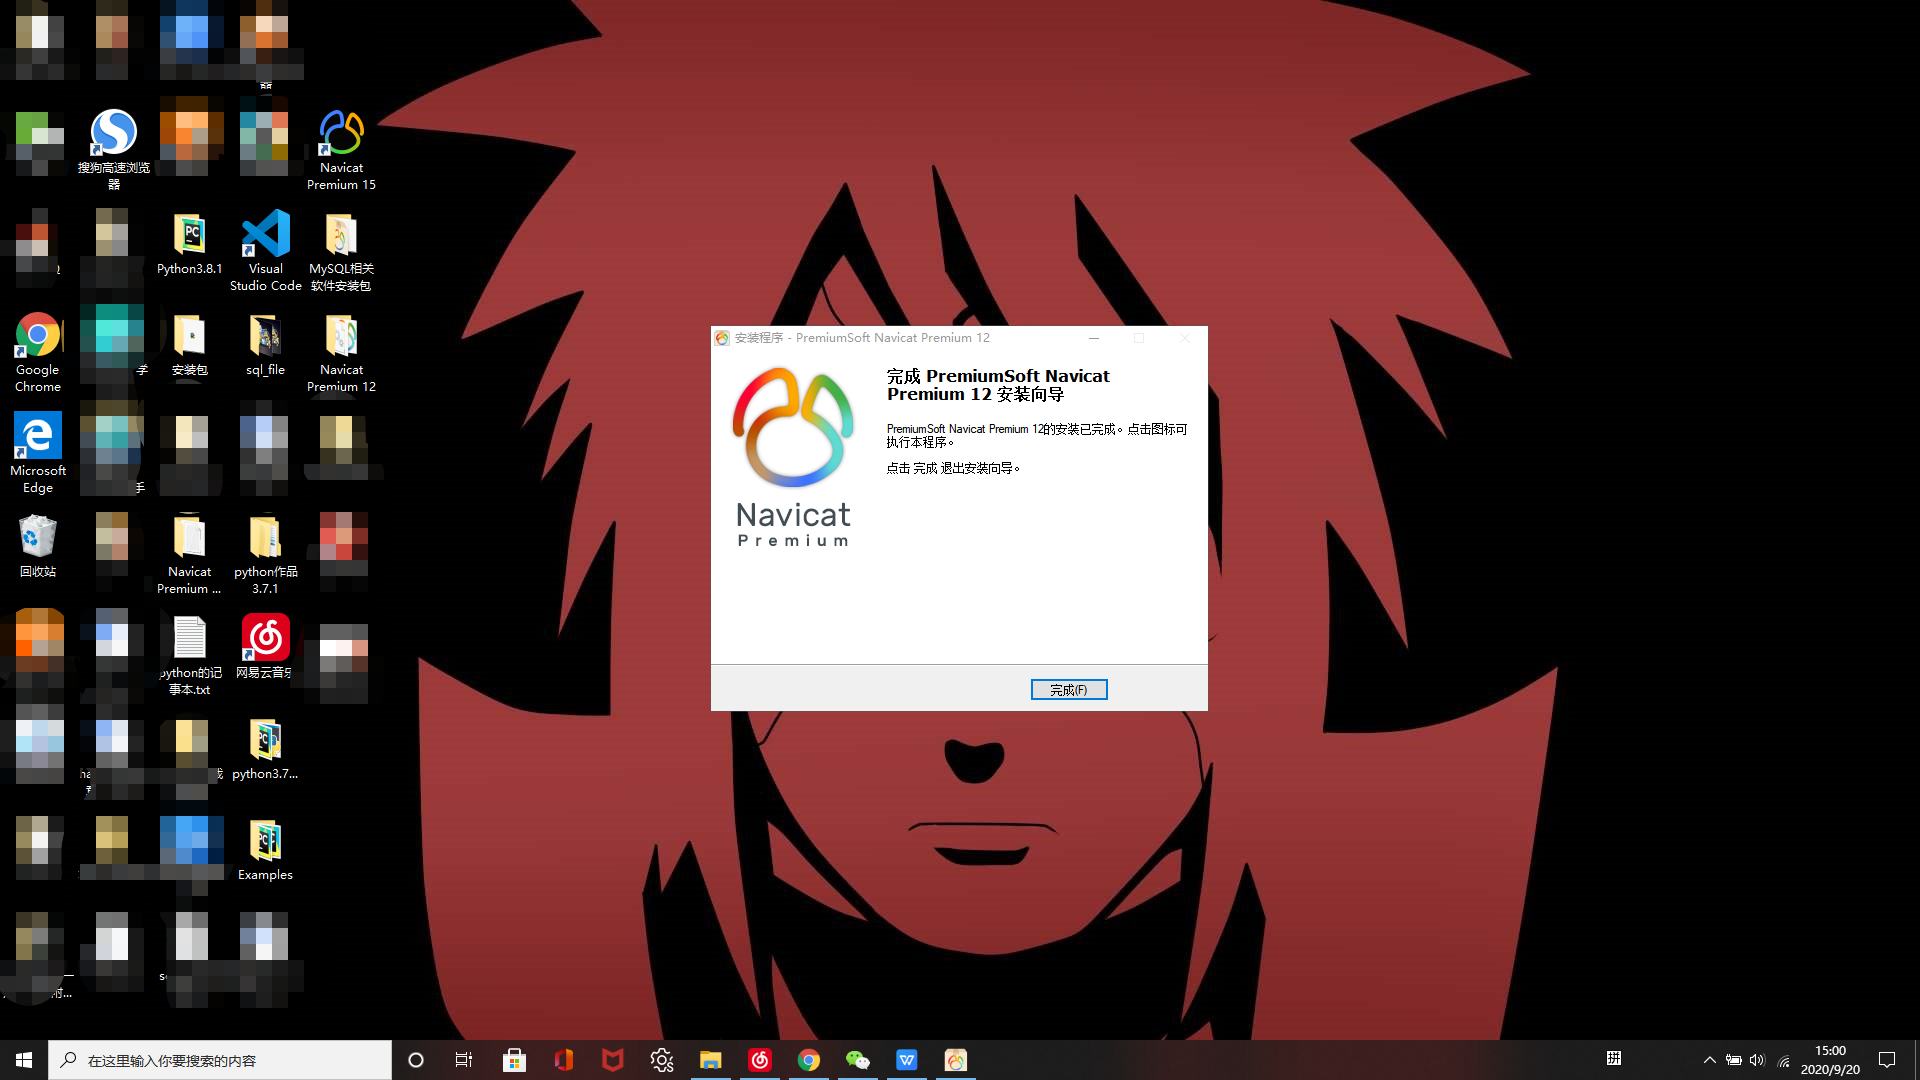The width and height of the screenshot is (1920, 1080).
Task: Open the notification center icon
Action: coord(1887,1060)
